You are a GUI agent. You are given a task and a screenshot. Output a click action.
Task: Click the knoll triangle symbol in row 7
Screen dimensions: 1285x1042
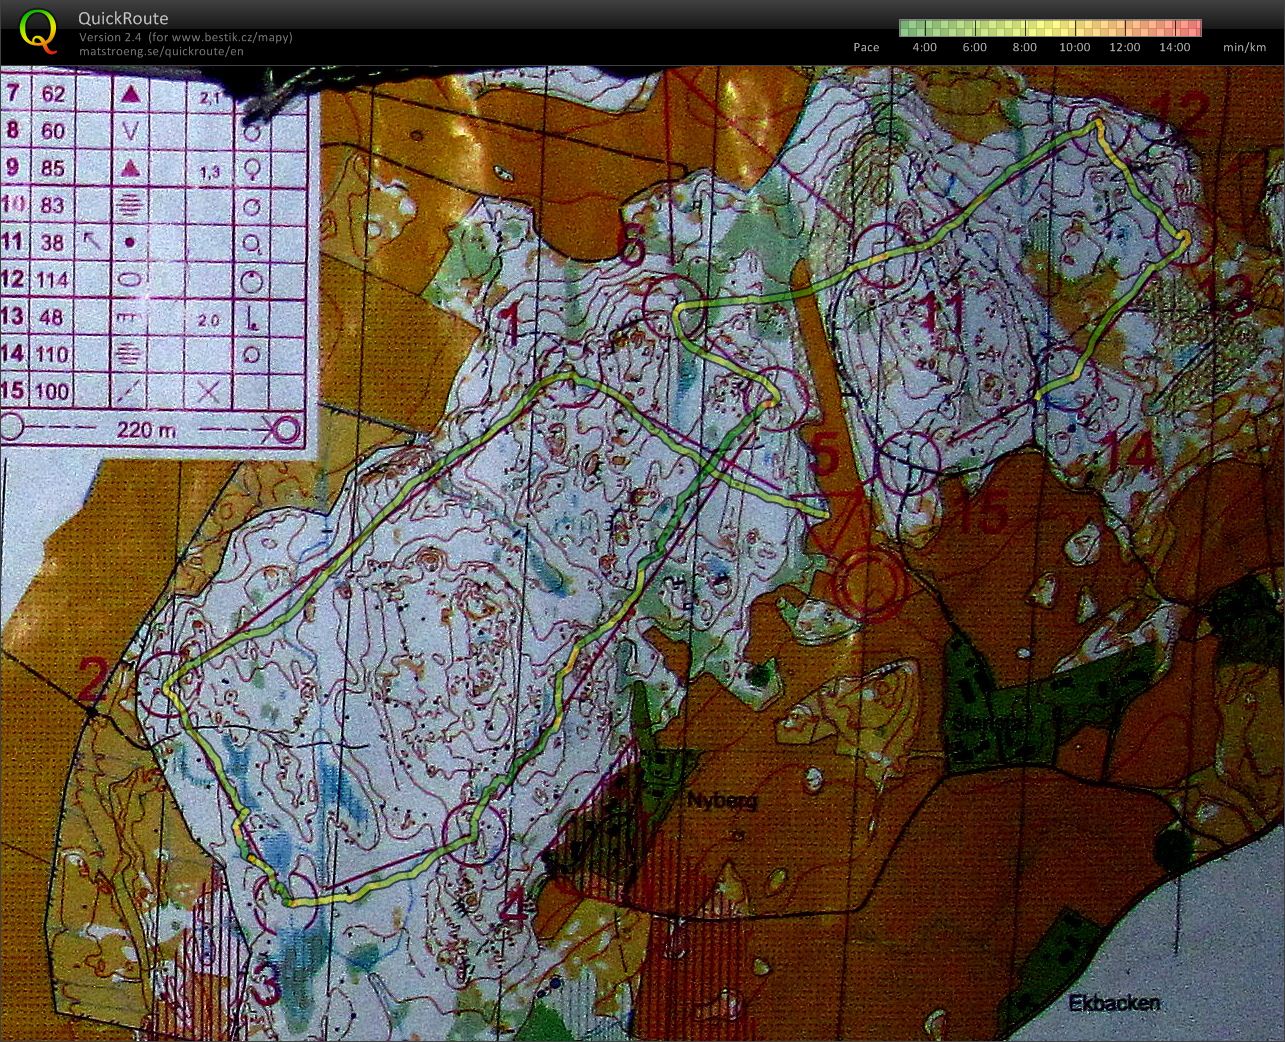coord(128,94)
